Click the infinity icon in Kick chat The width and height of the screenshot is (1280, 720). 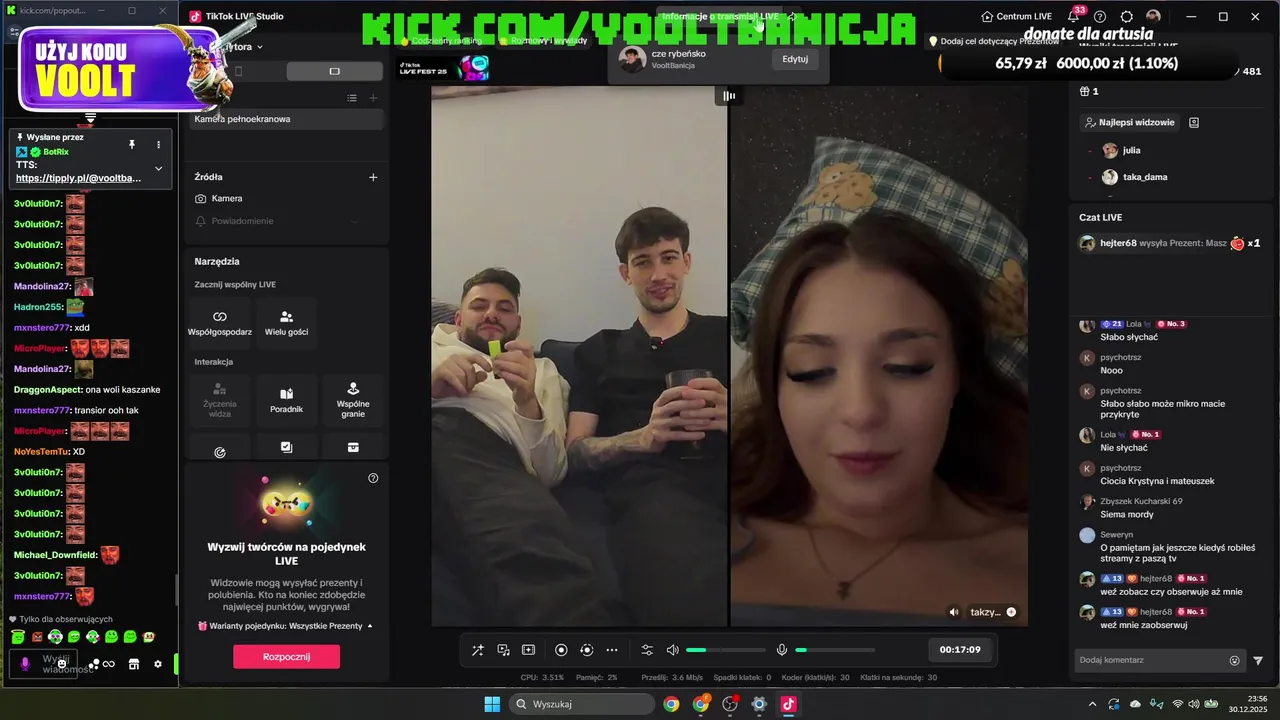coord(108,663)
